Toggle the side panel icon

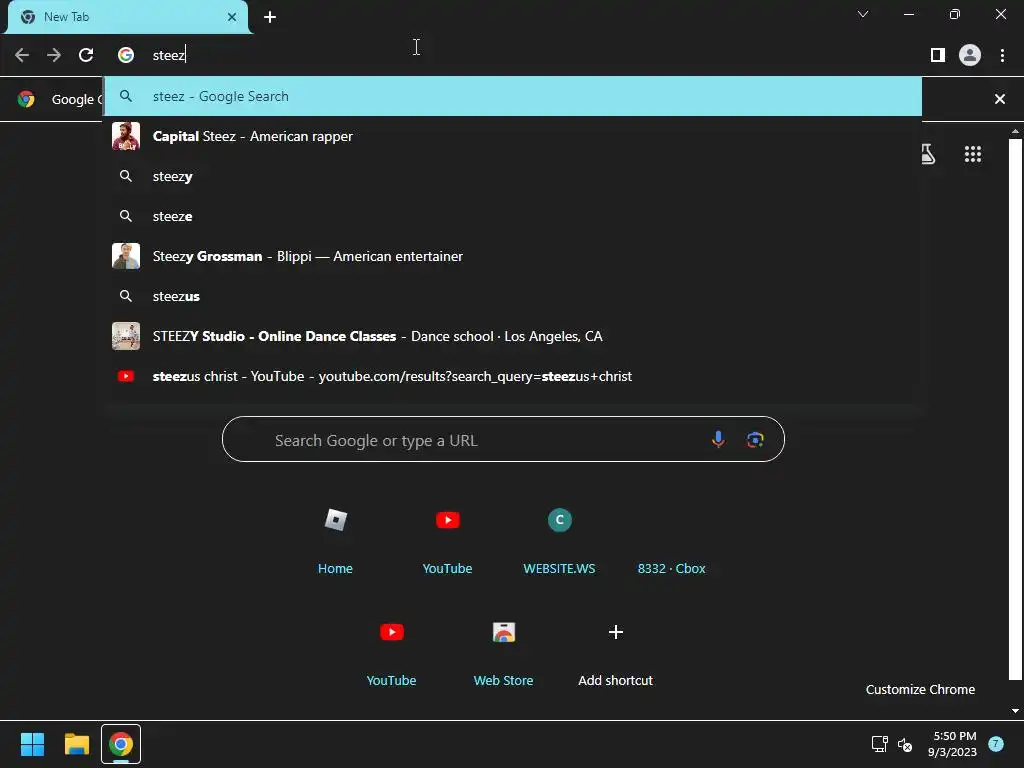938,55
